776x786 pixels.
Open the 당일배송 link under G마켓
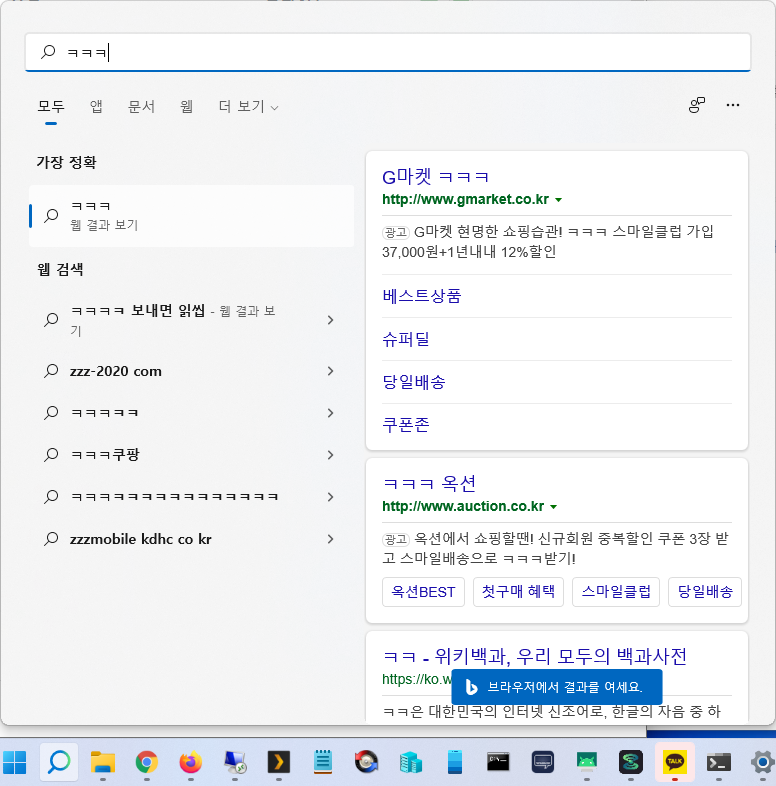414,382
